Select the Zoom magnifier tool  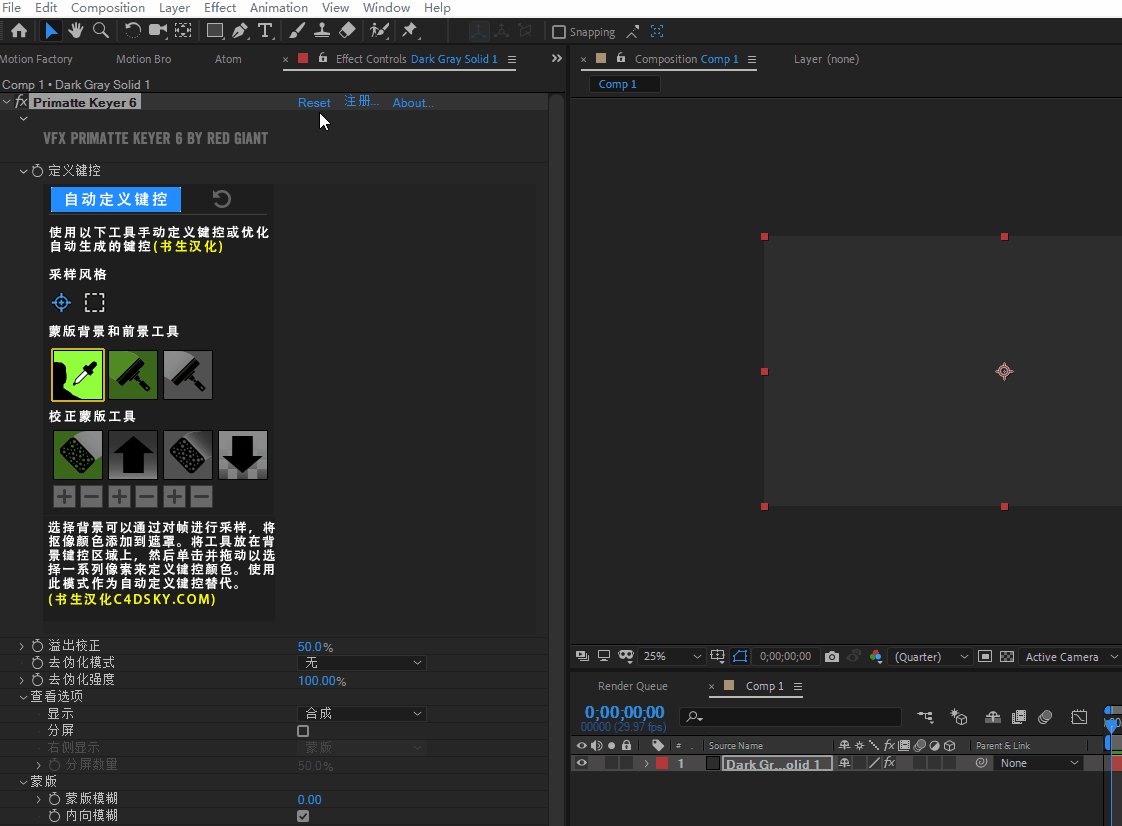[x=101, y=31]
